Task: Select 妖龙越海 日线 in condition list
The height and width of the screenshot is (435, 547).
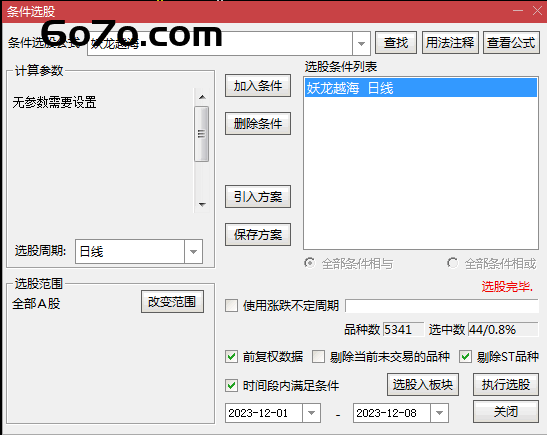Action: [x=421, y=88]
